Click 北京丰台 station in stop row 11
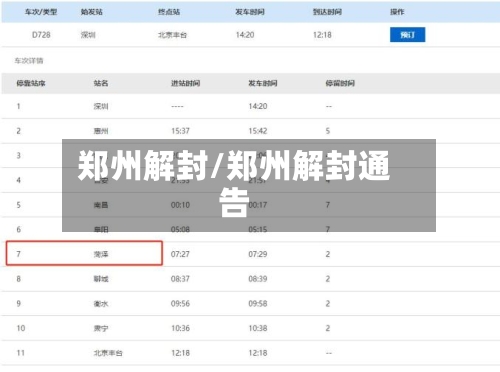The width and height of the screenshot is (500, 372). coord(108,353)
